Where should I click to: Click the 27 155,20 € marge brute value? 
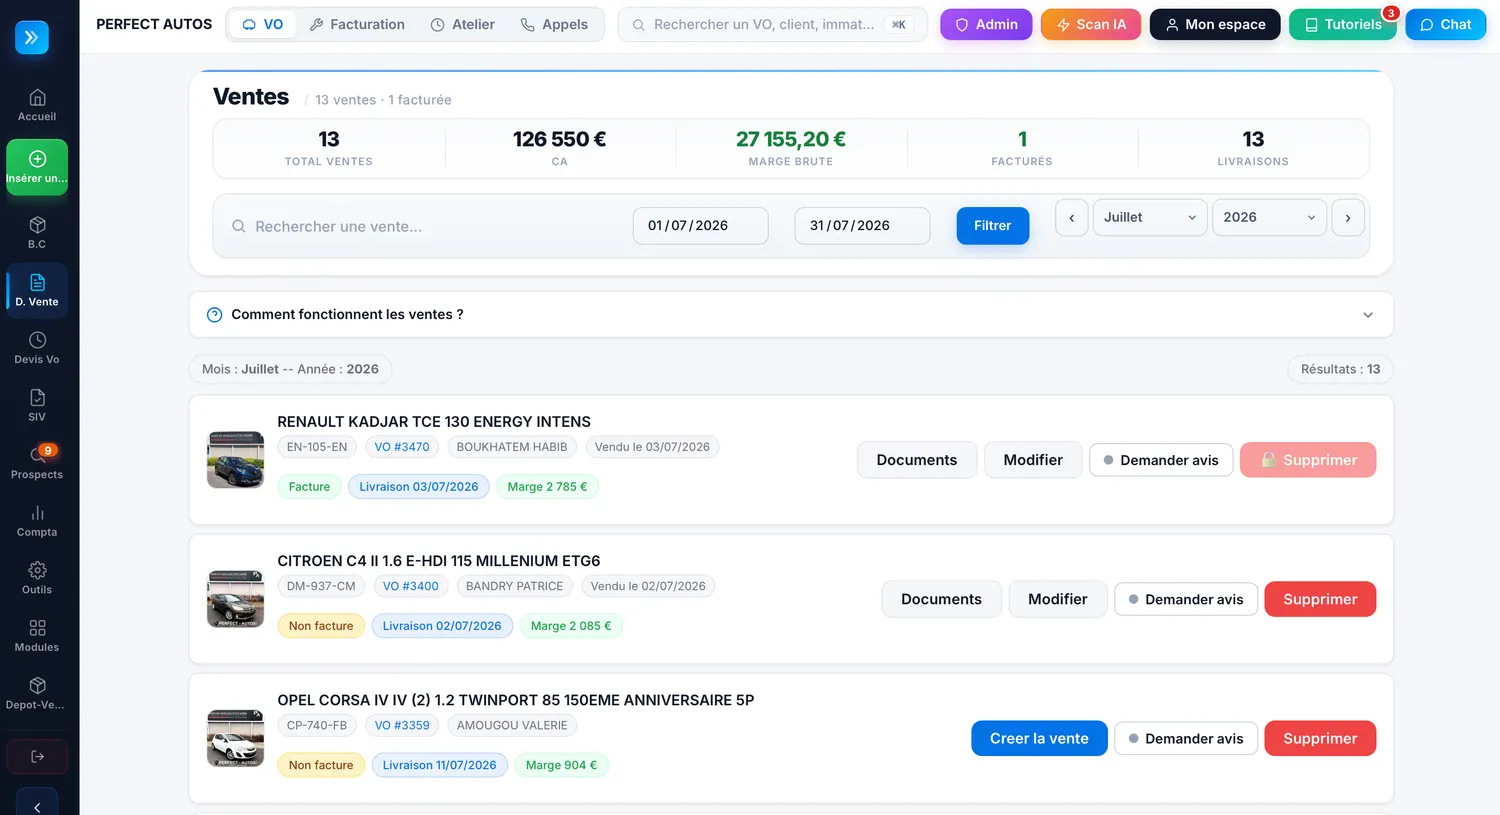(791, 139)
